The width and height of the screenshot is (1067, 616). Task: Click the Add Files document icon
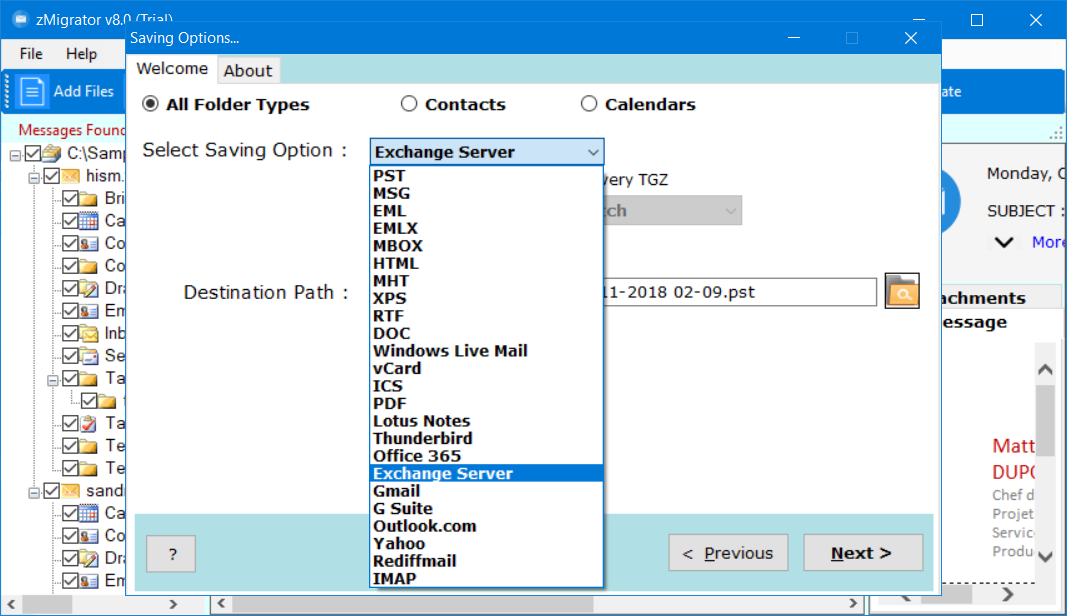(x=32, y=91)
